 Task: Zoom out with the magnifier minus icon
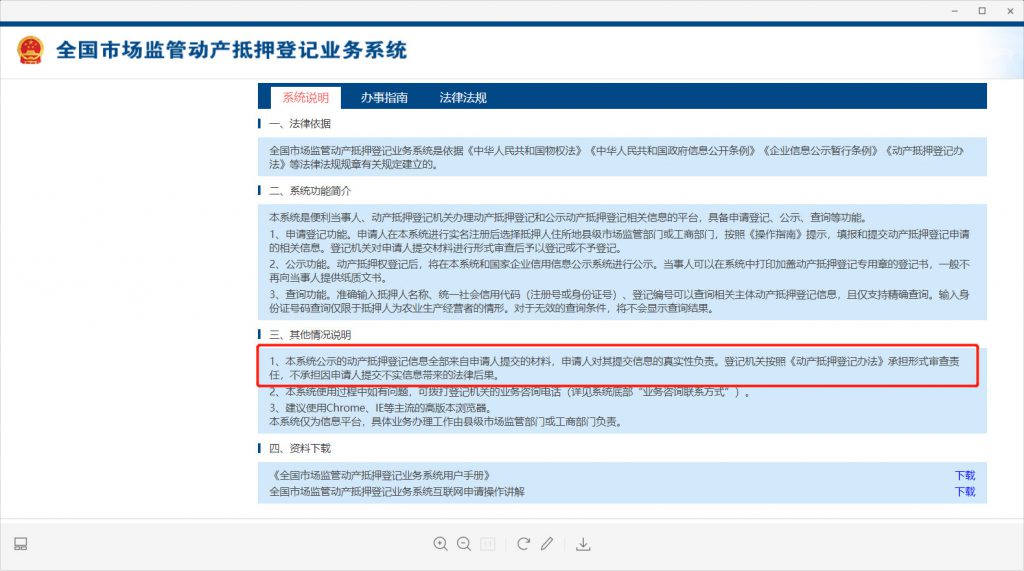[464, 544]
